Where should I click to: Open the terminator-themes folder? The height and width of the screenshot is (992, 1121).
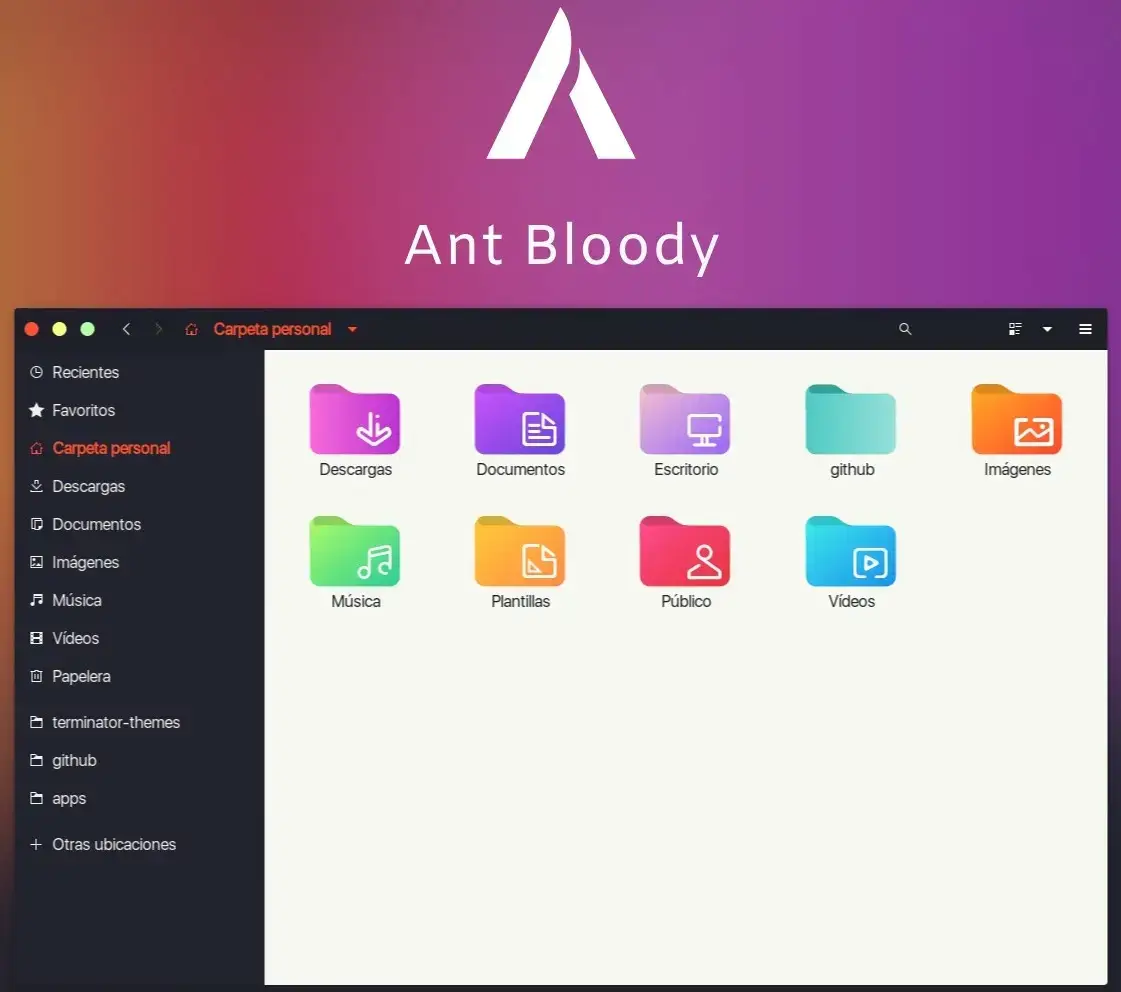pyautogui.click(x=116, y=722)
